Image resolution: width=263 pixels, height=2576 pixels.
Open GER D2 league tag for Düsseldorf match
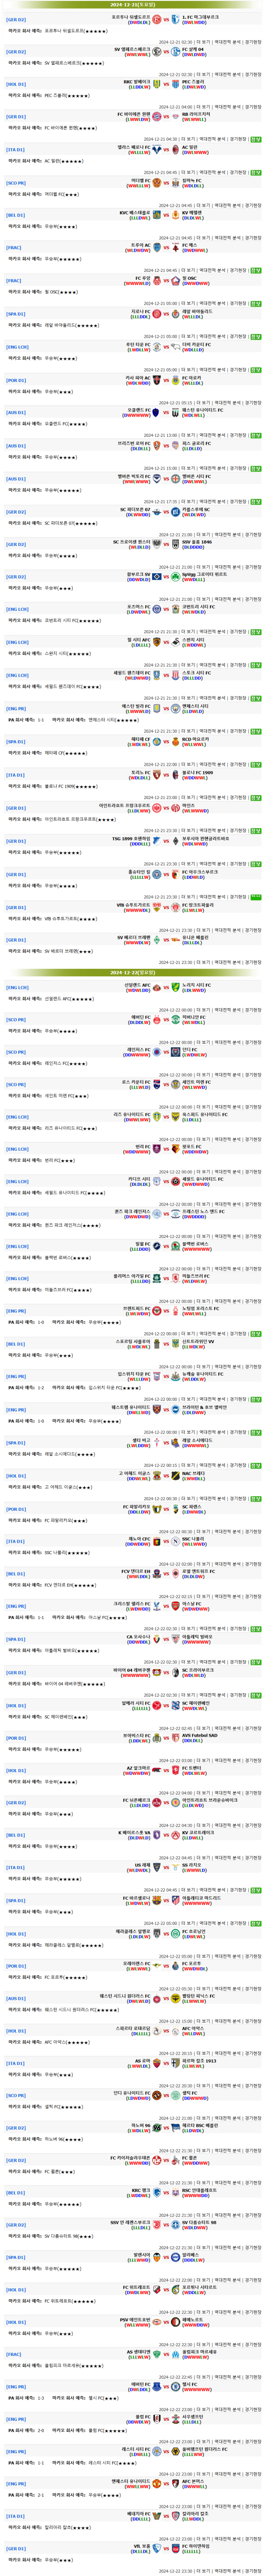pos(16,19)
